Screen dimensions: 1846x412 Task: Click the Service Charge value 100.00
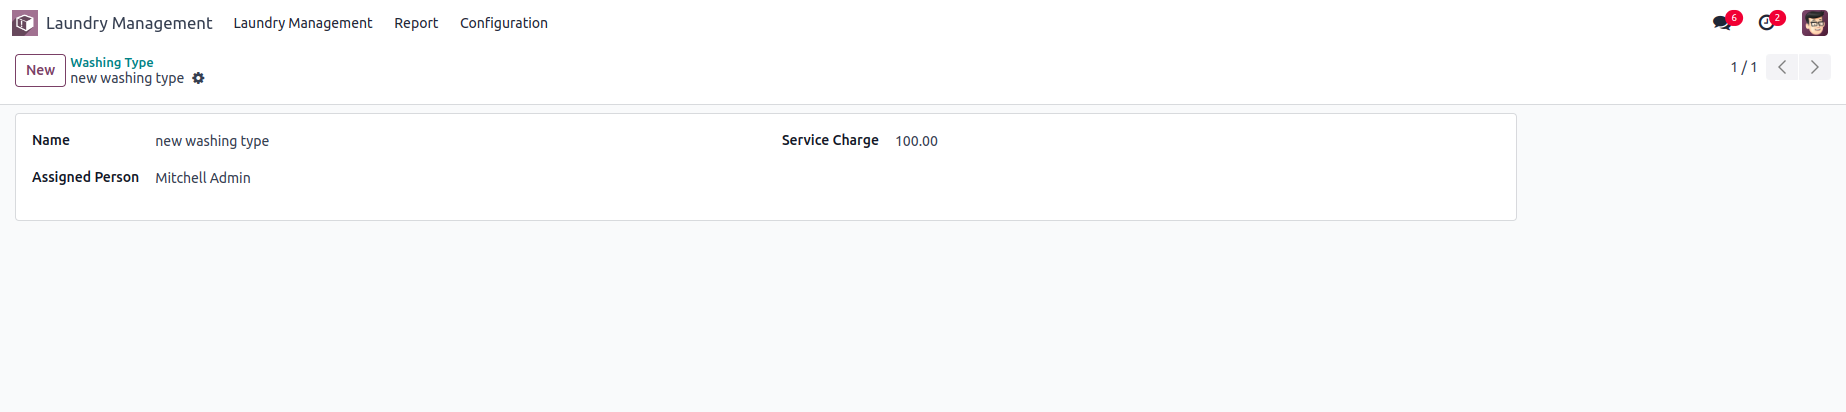[x=916, y=141]
